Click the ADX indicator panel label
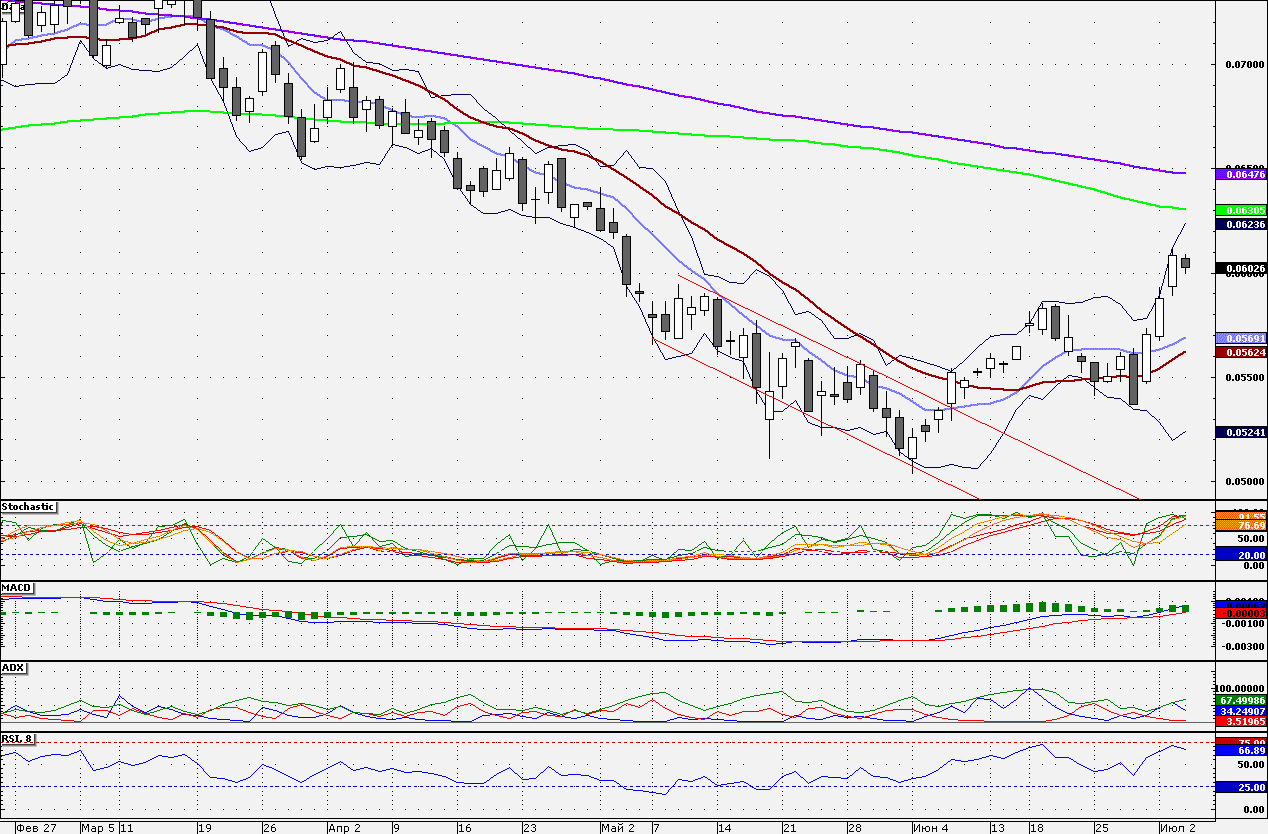This screenshot has height=834, width=1268. click(x=14, y=667)
